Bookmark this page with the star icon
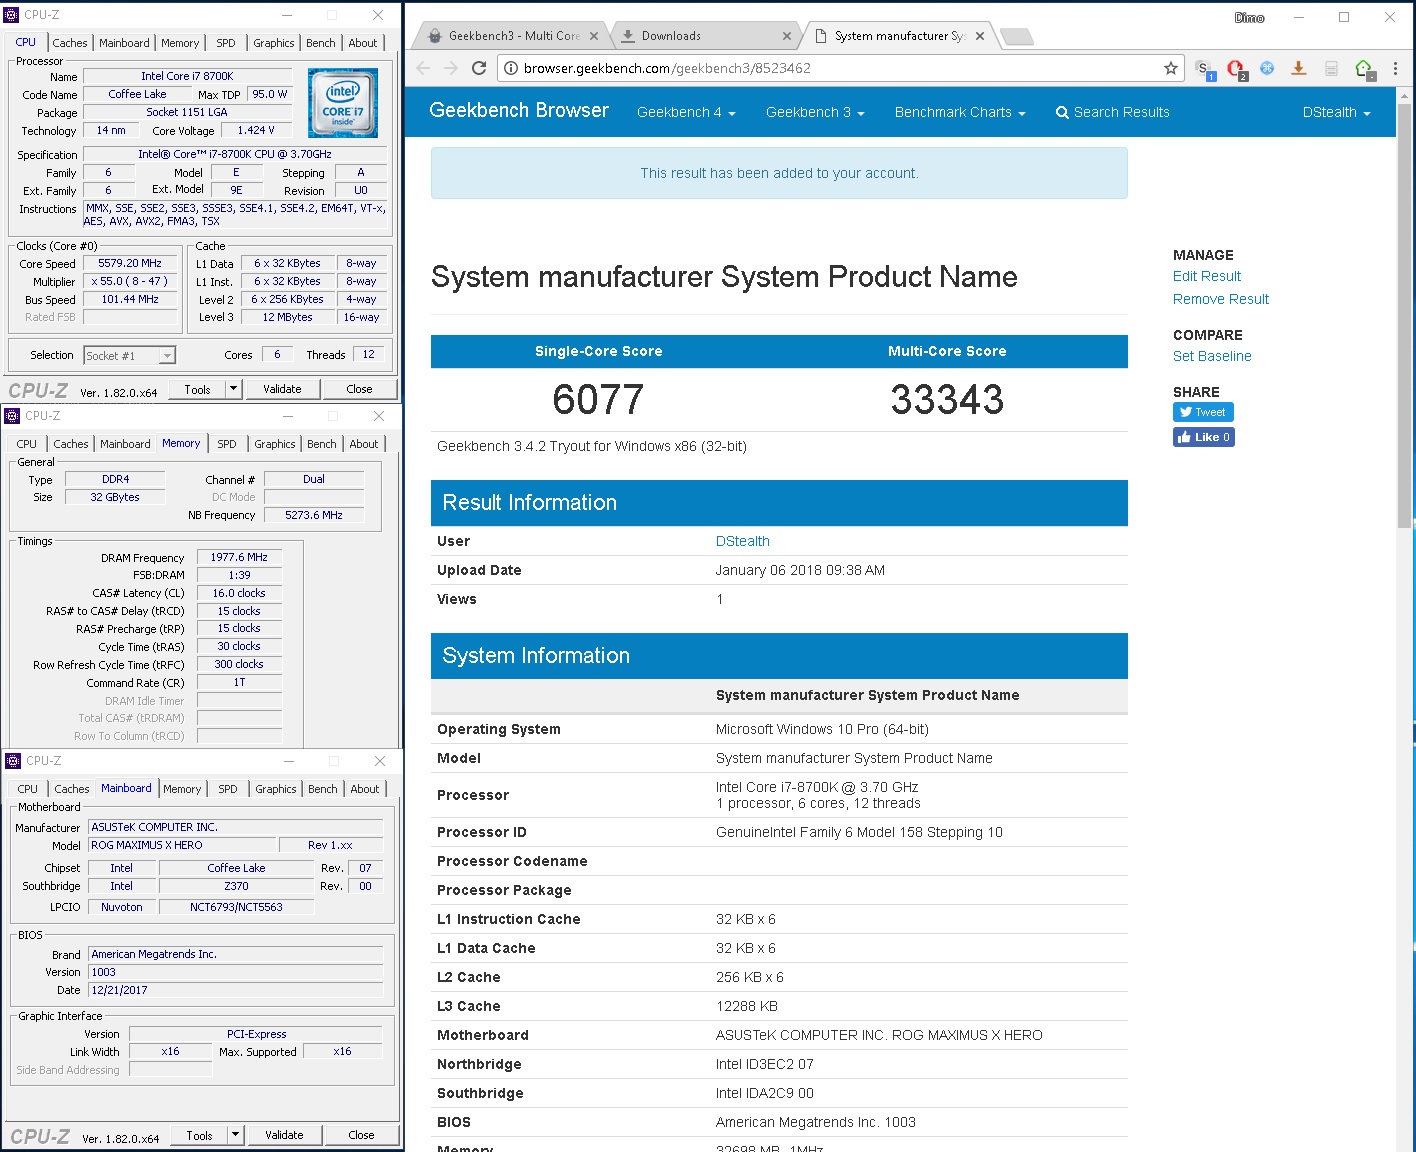This screenshot has width=1416, height=1152. point(1170,68)
